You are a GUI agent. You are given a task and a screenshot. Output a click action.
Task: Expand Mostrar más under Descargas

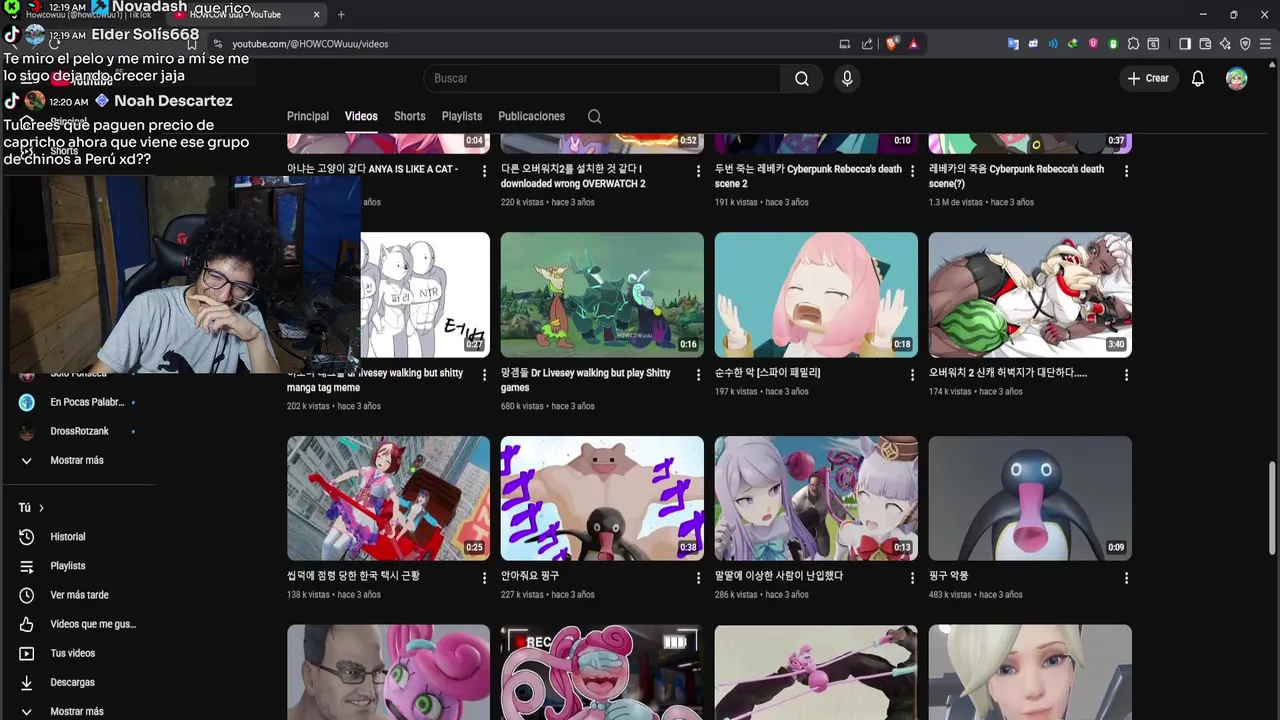(78, 711)
